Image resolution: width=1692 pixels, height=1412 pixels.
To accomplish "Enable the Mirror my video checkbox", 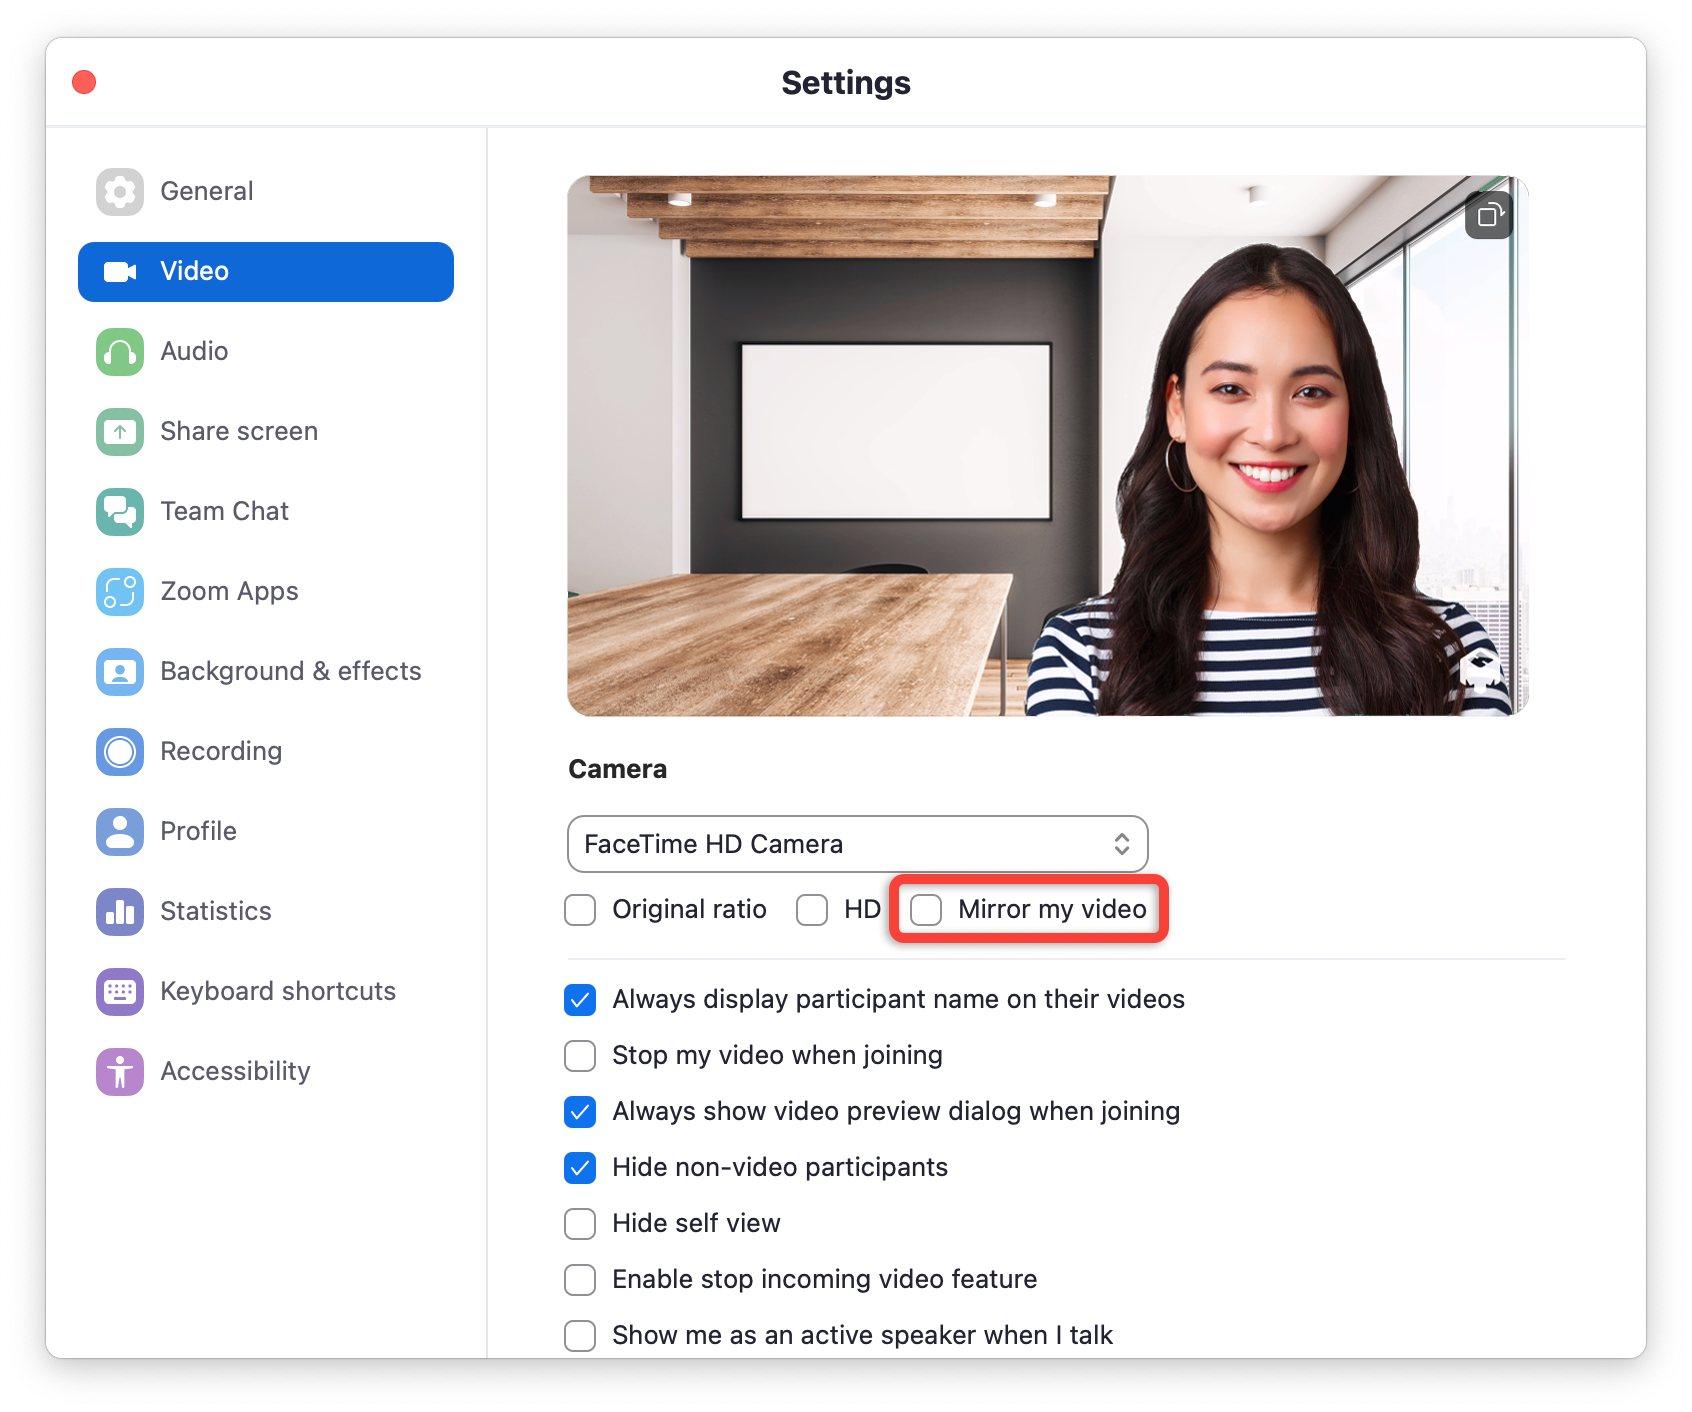I will [x=926, y=910].
